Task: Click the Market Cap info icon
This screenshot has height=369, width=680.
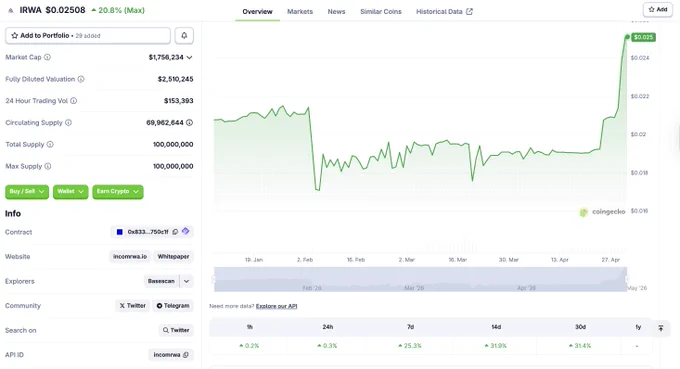Action: click(47, 57)
